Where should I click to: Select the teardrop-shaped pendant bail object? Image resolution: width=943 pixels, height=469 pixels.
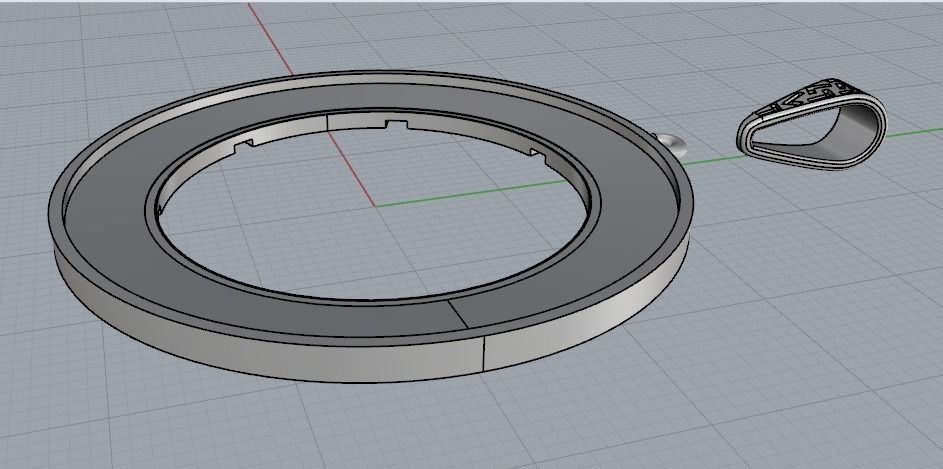coord(812,123)
